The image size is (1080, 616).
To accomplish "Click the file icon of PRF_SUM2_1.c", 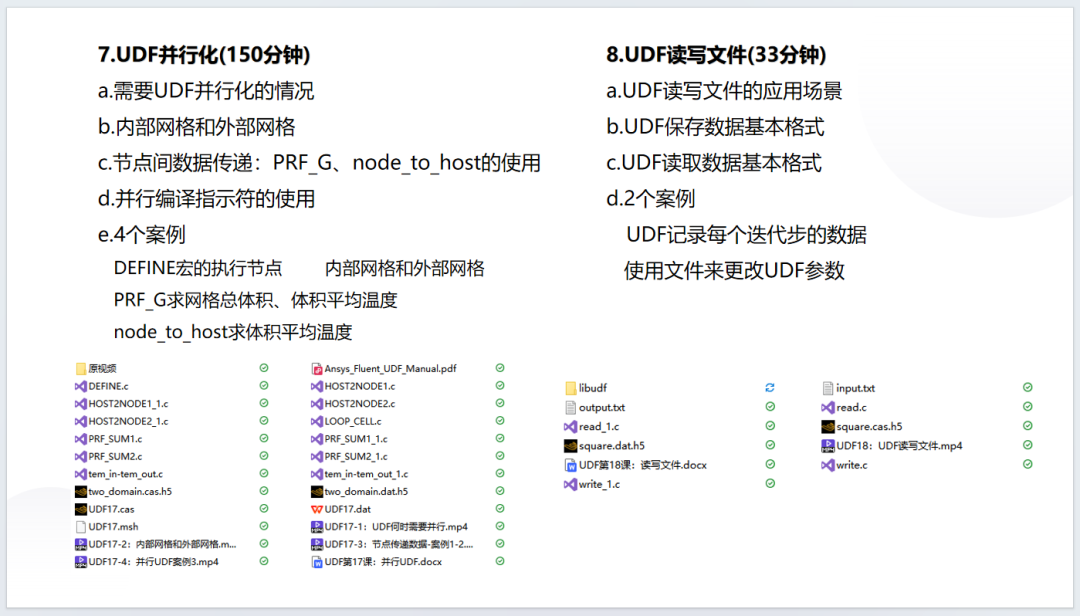I will coord(317,457).
